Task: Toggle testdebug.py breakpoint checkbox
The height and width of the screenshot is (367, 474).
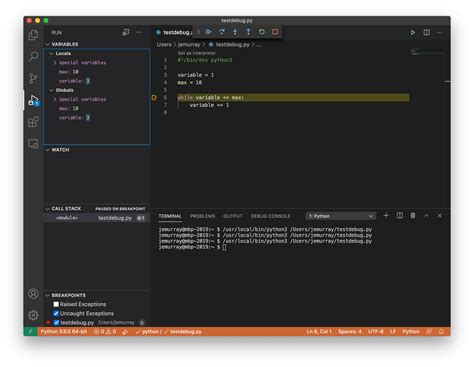Action: [56, 322]
